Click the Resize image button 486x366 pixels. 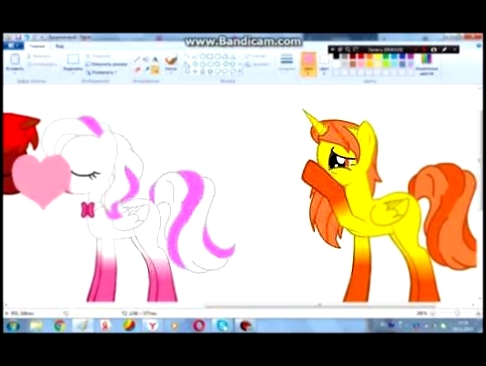(107, 64)
